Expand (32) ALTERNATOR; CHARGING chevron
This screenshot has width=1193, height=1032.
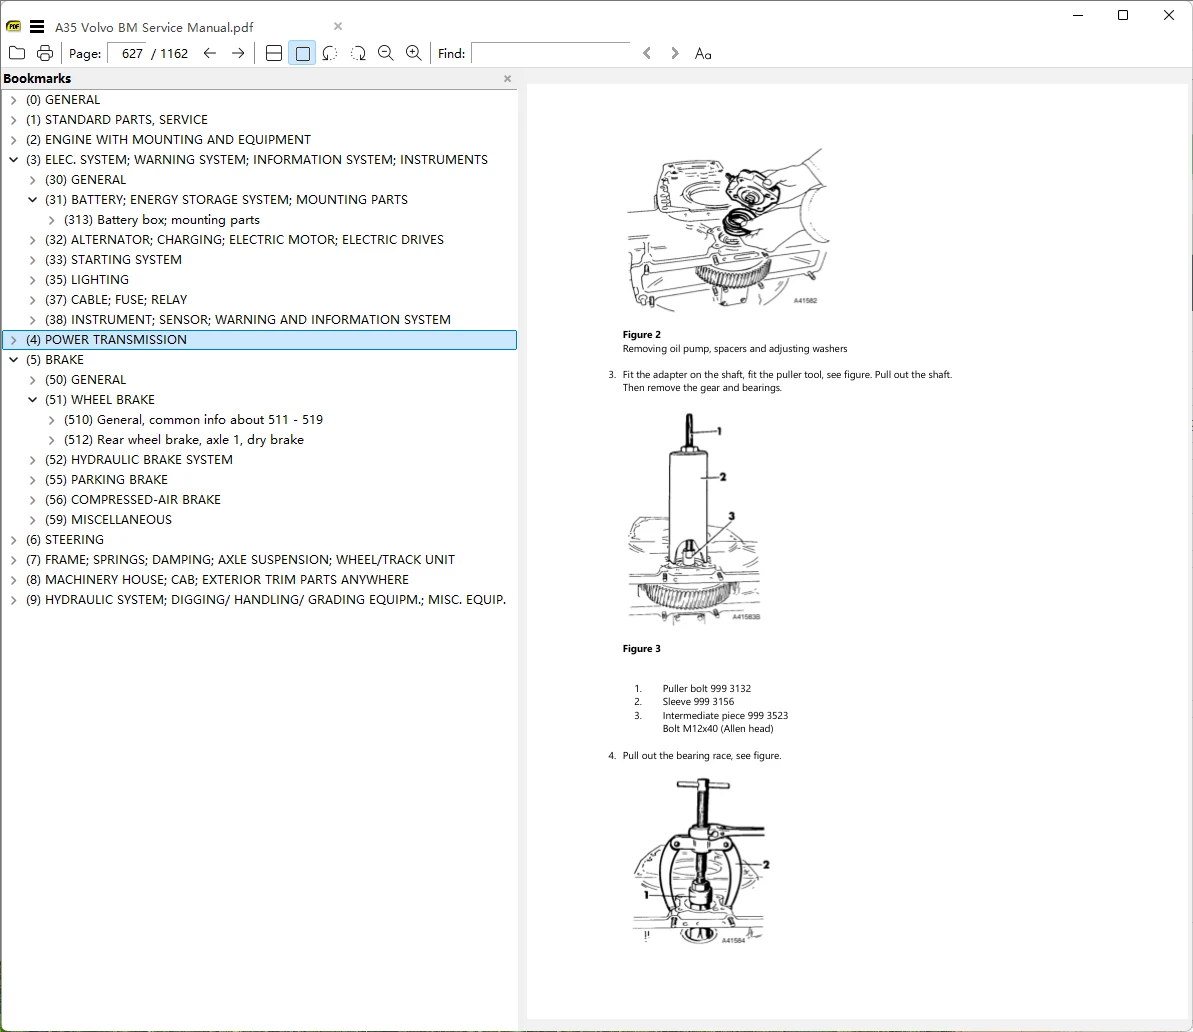coord(33,240)
